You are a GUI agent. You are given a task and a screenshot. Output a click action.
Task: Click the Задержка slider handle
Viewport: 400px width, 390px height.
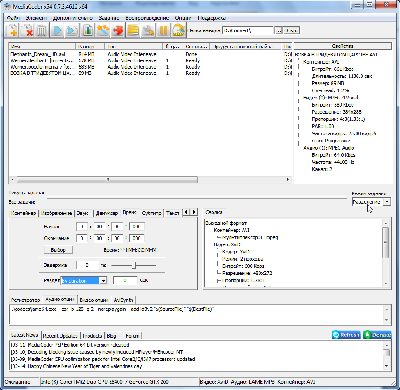tap(135, 265)
